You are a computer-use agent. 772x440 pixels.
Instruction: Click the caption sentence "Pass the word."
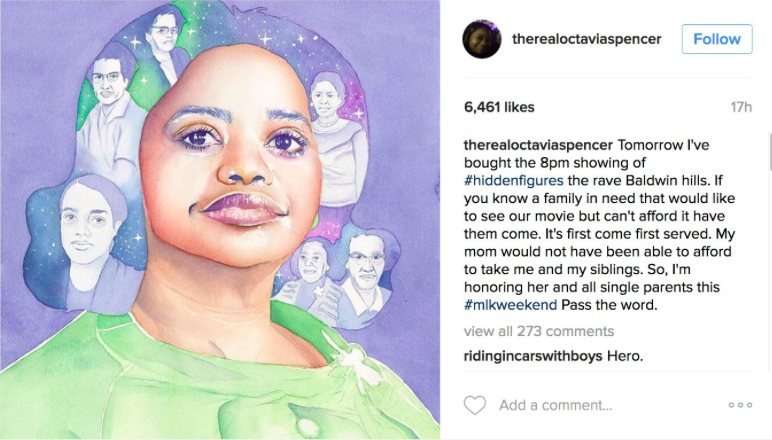point(609,305)
